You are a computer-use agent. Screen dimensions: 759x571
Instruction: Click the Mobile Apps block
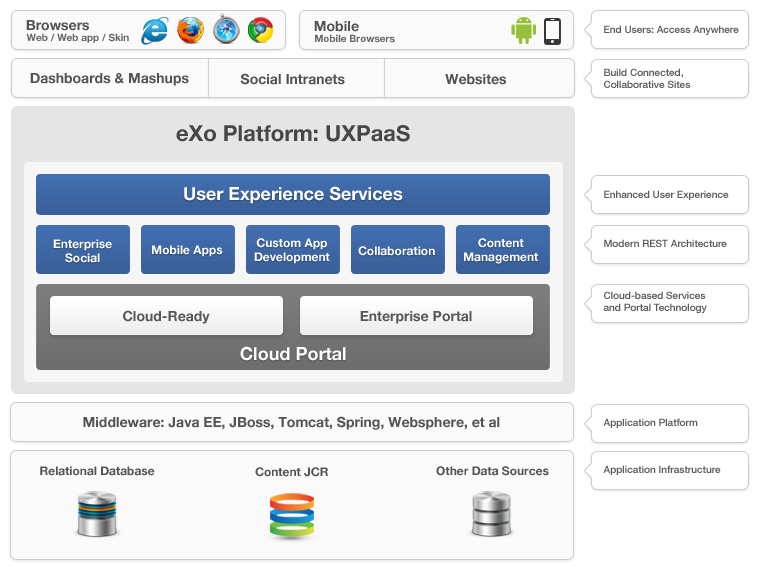tap(188, 250)
